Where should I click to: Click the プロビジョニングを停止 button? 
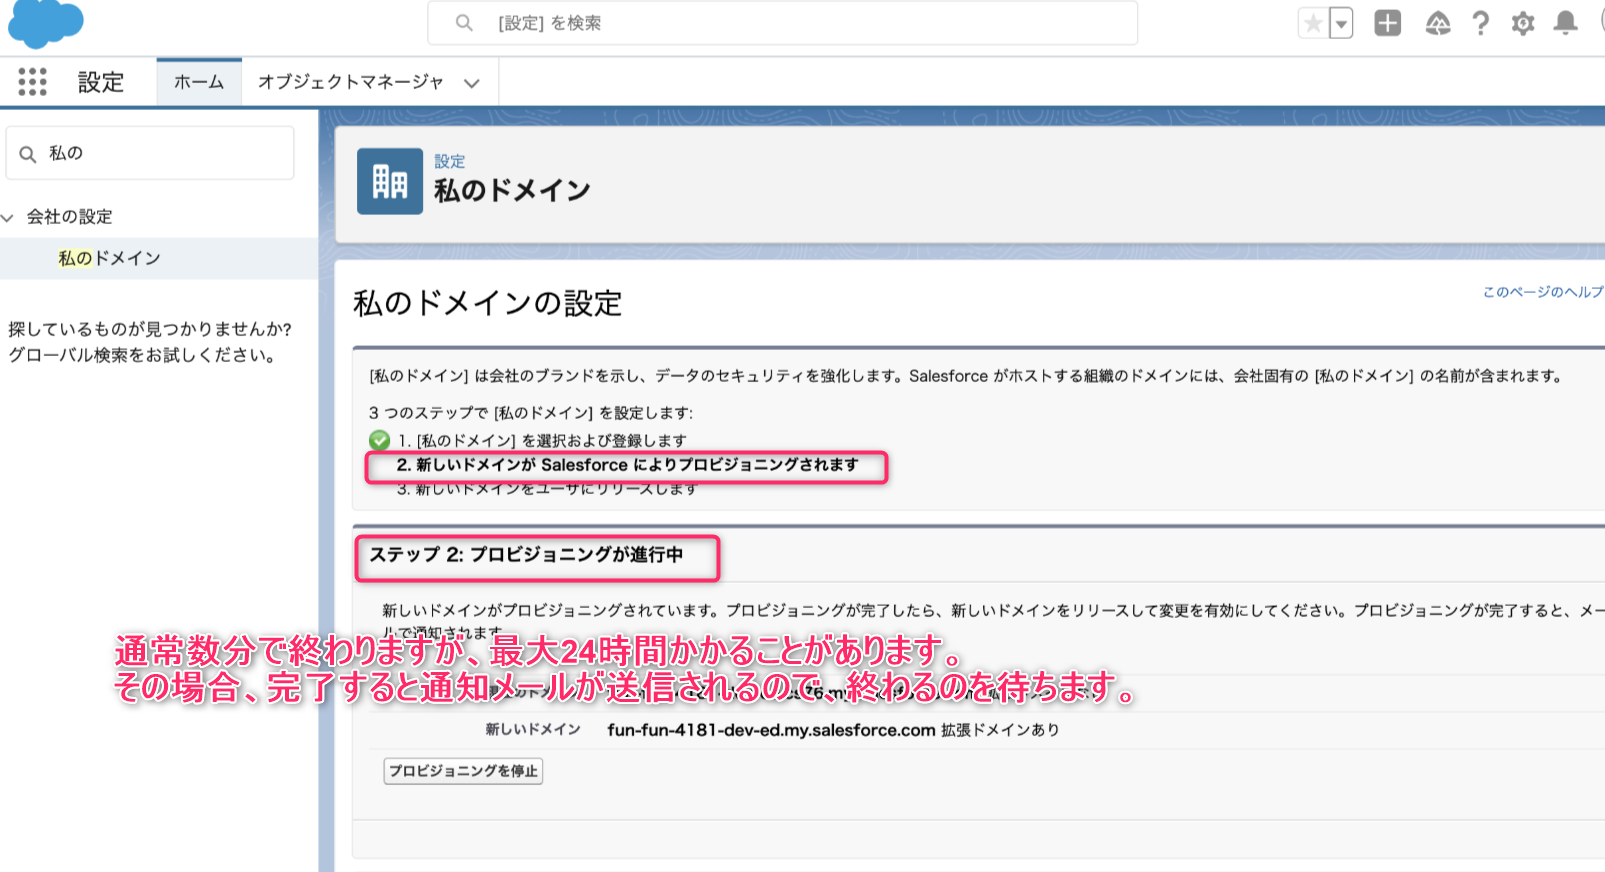pyautogui.click(x=463, y=771)
